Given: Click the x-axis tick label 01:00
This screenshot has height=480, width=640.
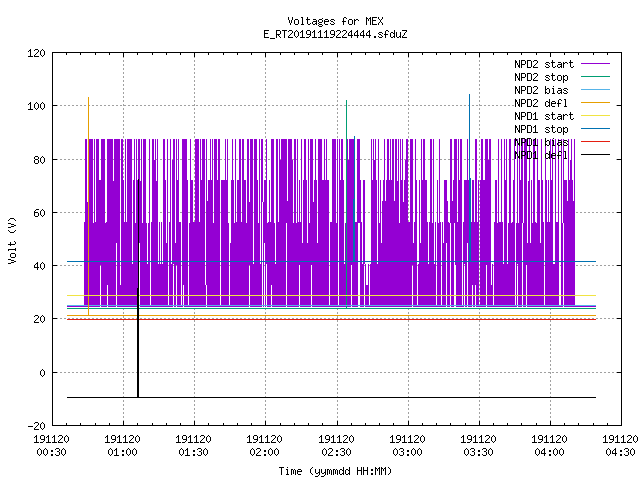Looking at the screenshot, I should tap(122, 452).
